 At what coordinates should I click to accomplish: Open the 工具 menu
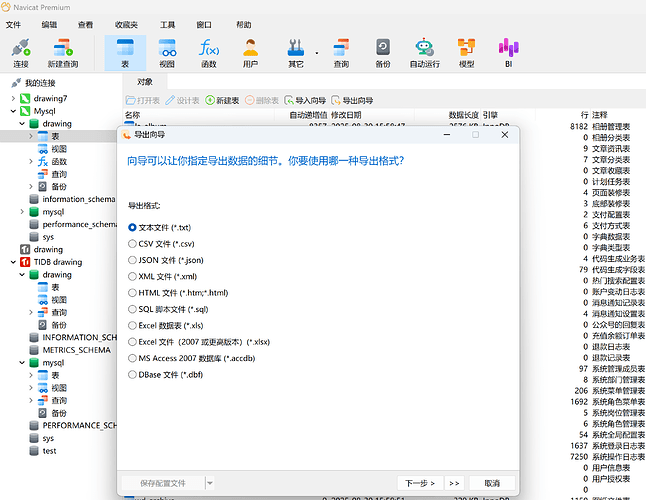pos(167,25)
